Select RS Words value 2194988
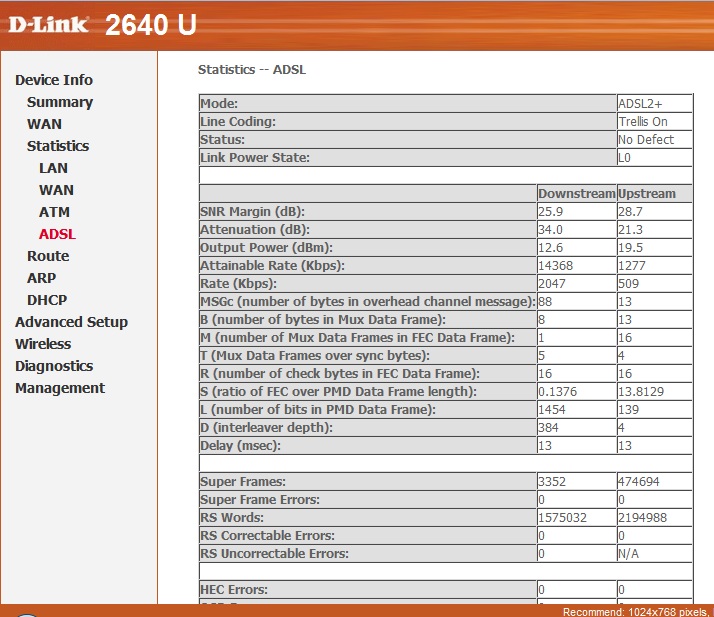714x617 pixels. click(642, 517)
